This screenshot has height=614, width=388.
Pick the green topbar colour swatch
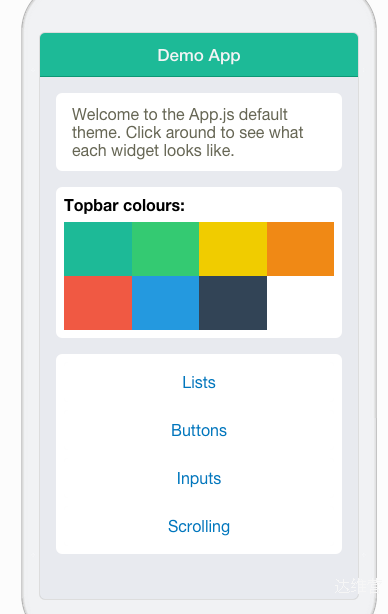point(165,249)
